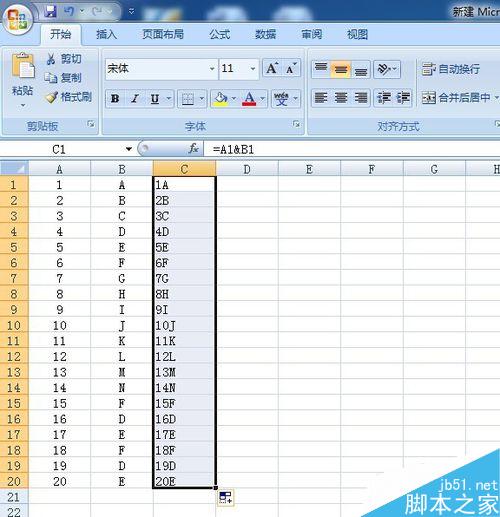Open font name dropdown 宋体
Screen dimensions: 500x517
212,69
